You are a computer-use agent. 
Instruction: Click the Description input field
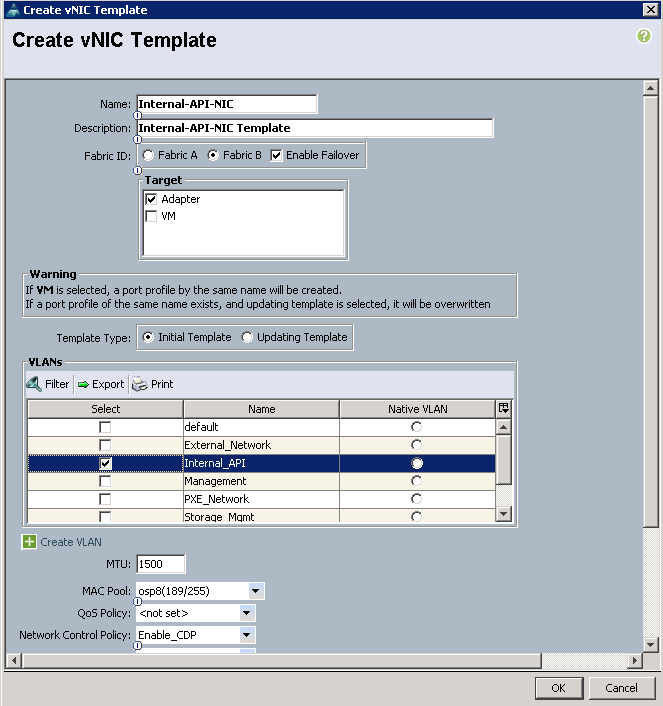315,128
